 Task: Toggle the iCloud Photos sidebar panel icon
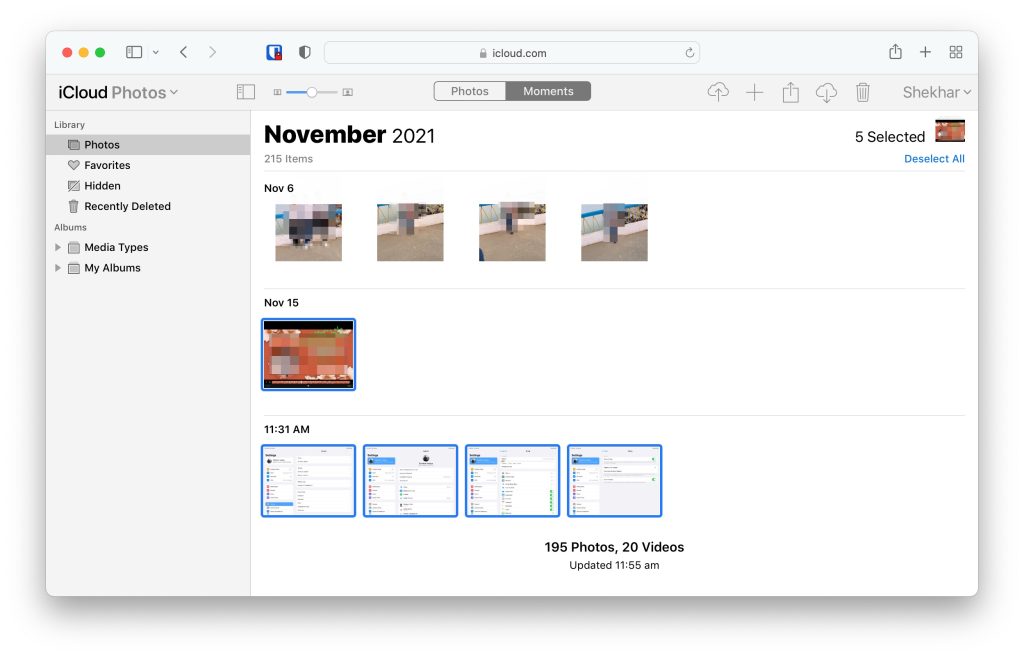click(x=246, y=92)
